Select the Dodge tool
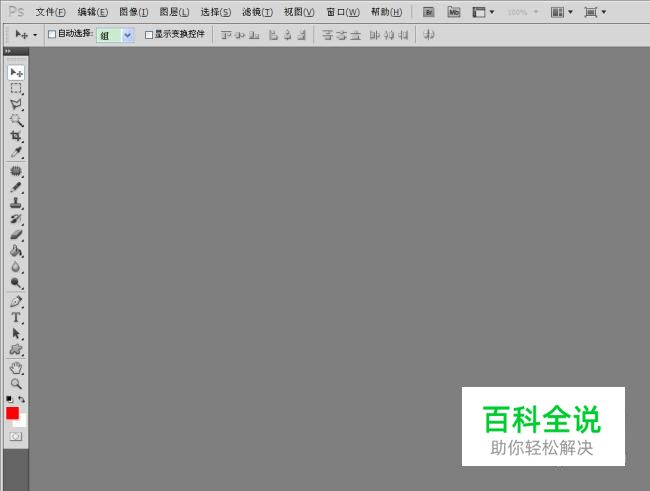The height and width of the screenshot is (491, 650). 16,283
